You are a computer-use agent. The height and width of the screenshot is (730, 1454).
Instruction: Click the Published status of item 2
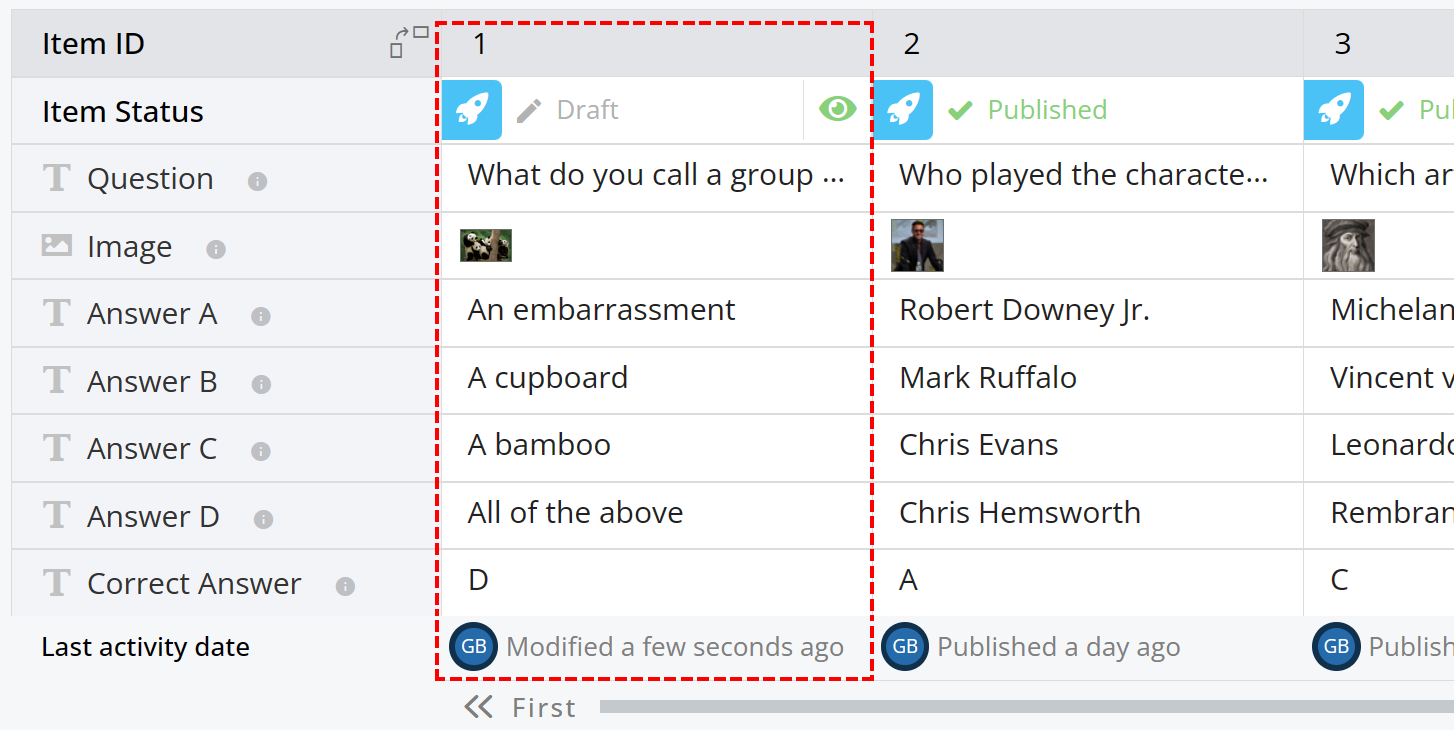pos(1027,110)
